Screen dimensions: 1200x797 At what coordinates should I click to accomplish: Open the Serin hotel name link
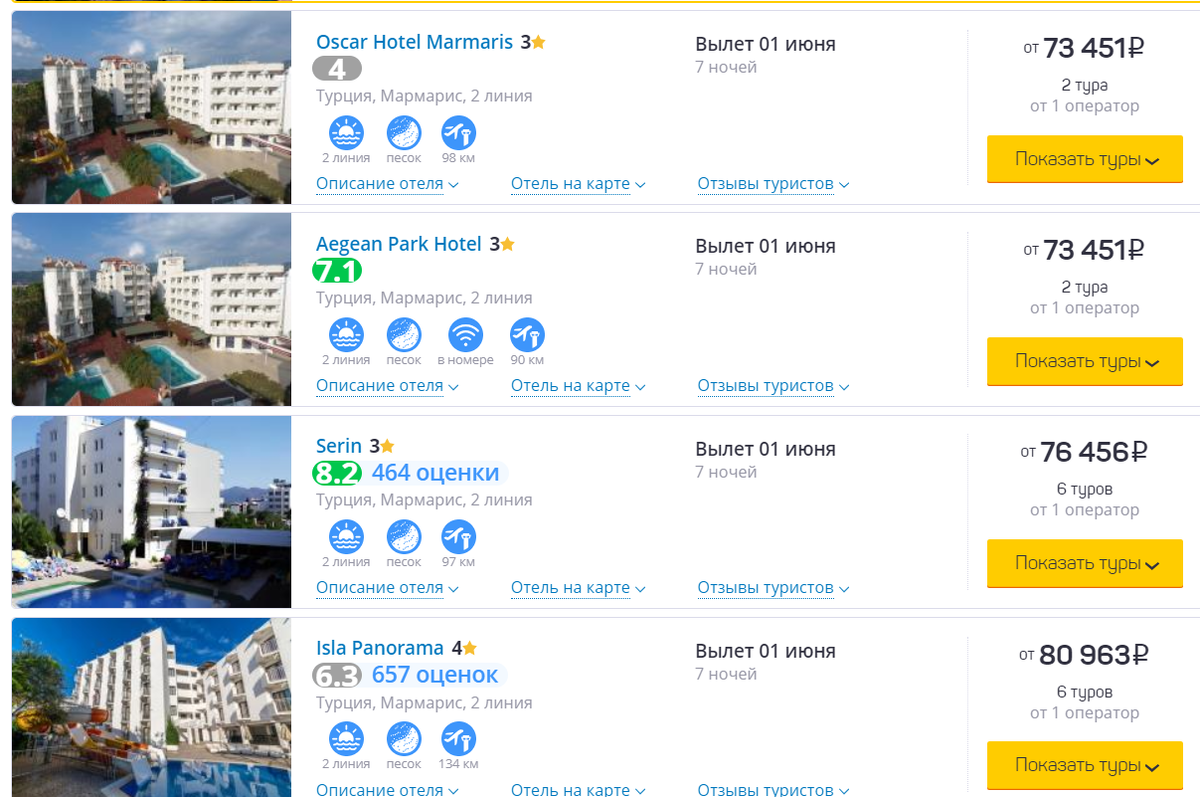coord(339,446)
